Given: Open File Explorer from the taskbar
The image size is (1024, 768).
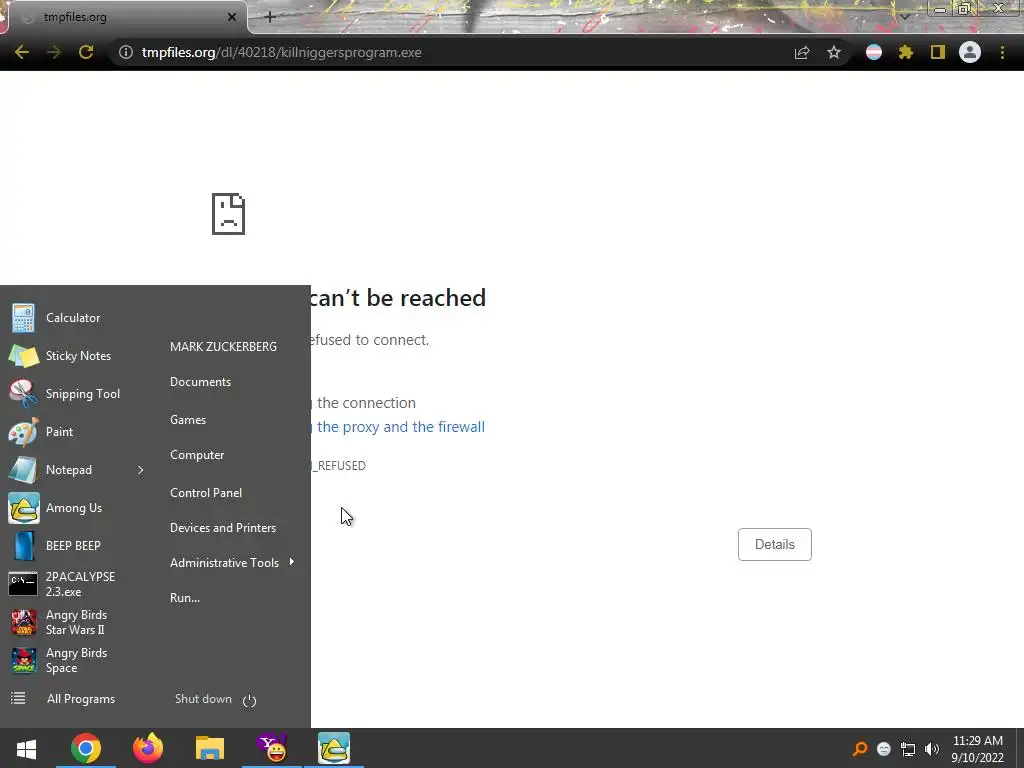Looking at the screenshot, I should 210,748.
